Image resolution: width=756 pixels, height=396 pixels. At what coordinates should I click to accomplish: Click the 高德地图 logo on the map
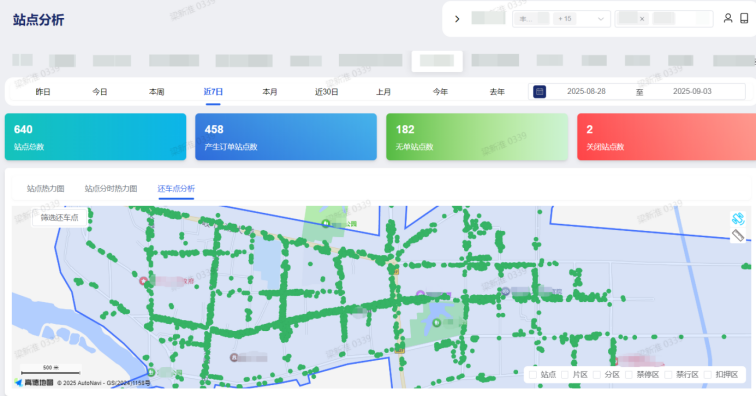coord(34,382)
